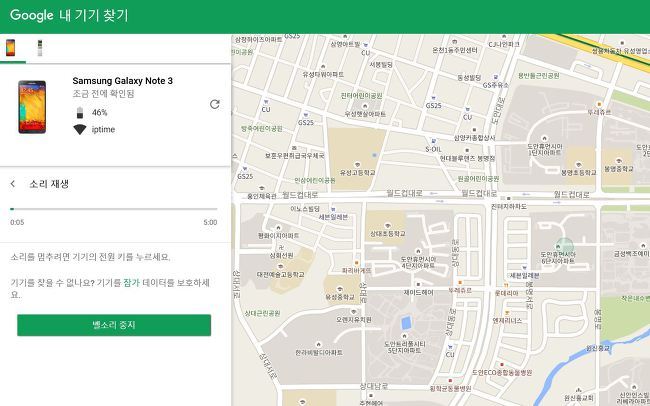Click the 파리바게뜨 bakery marker
Viewport: 650px width, 406px height.
(x=357, y=263)
